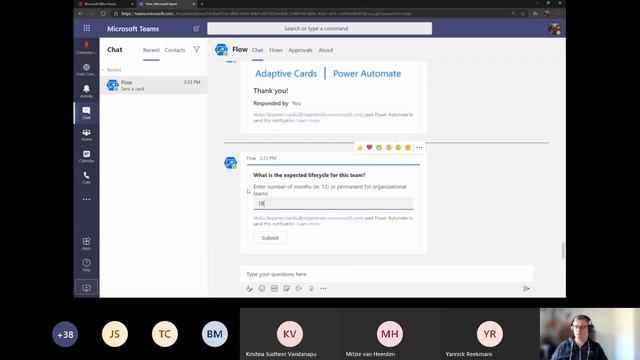The height and width of the screenshot is (360, 640).
Task: Start a new chat with compose icon
Action: coord(196,29)
